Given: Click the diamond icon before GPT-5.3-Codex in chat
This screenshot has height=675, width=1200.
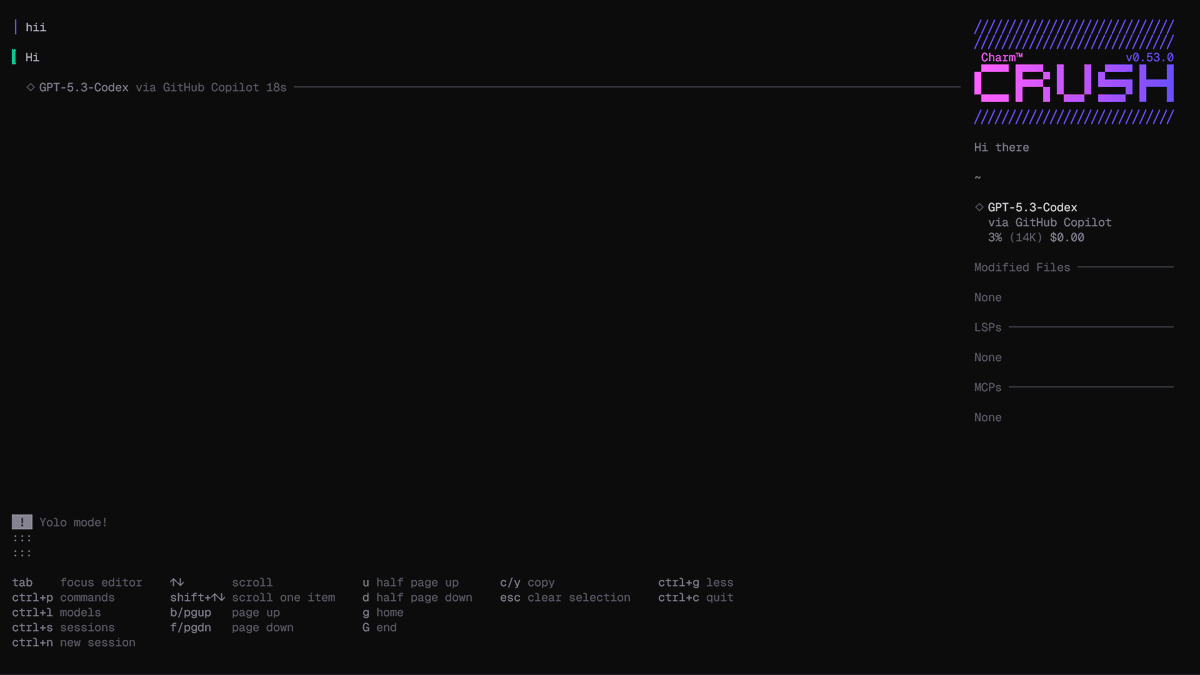Looking at the screenshot, I should (30, 87).
